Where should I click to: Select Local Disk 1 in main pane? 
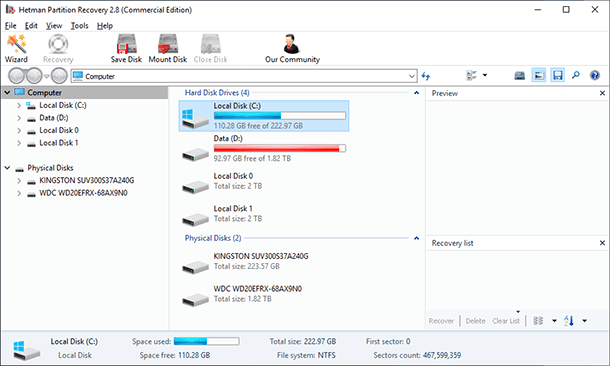264,214
